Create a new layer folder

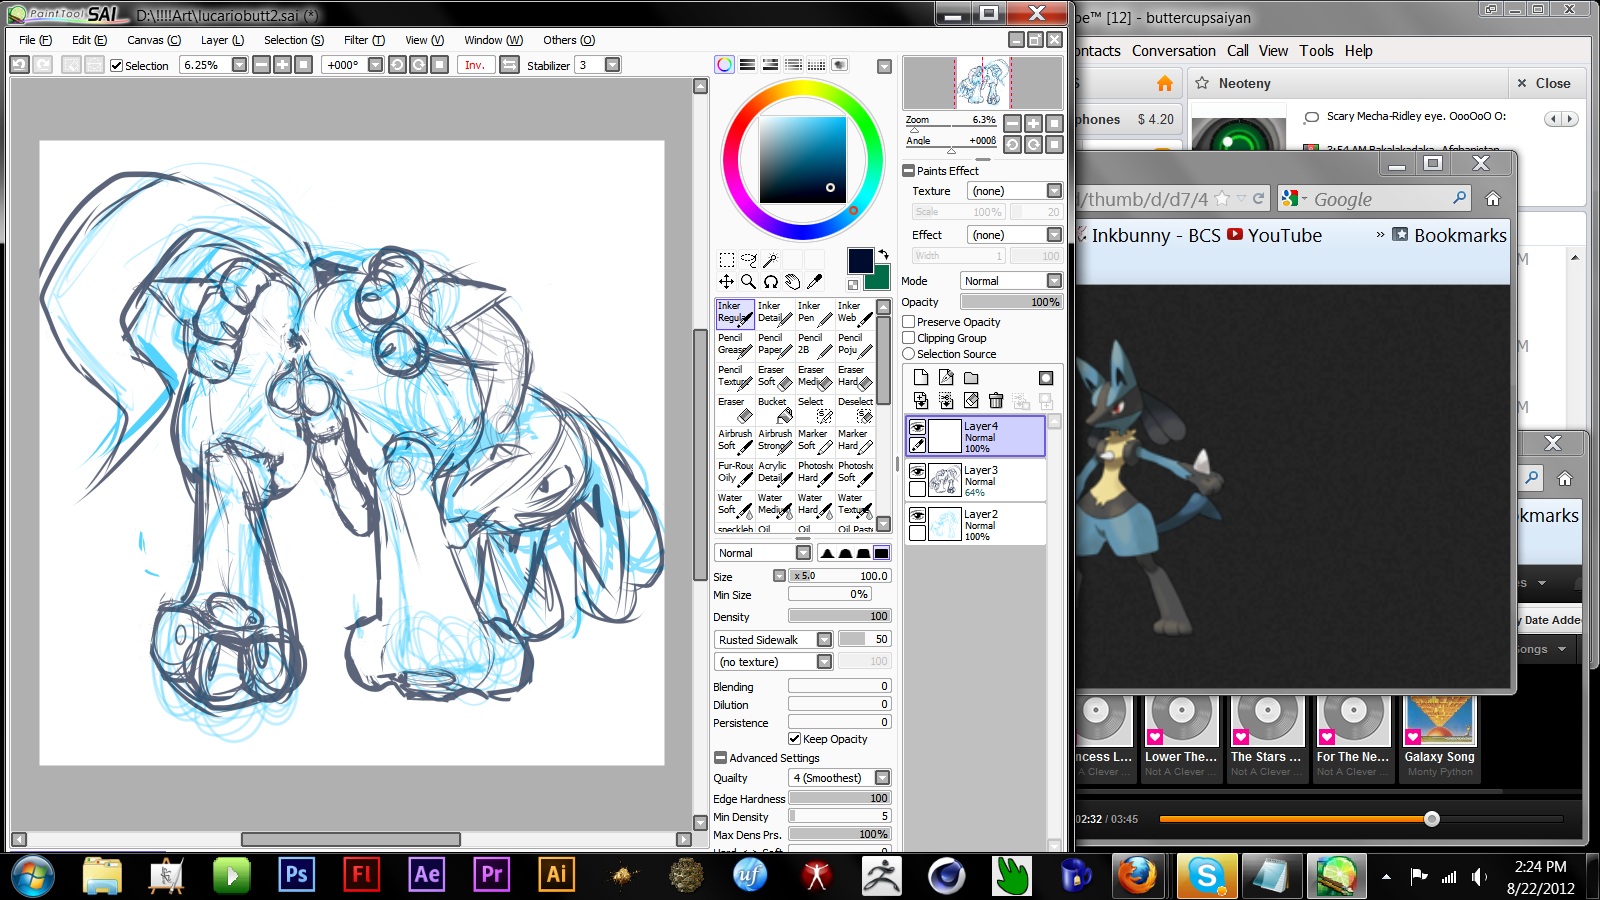pyautogui.click(x=971, y=378)
